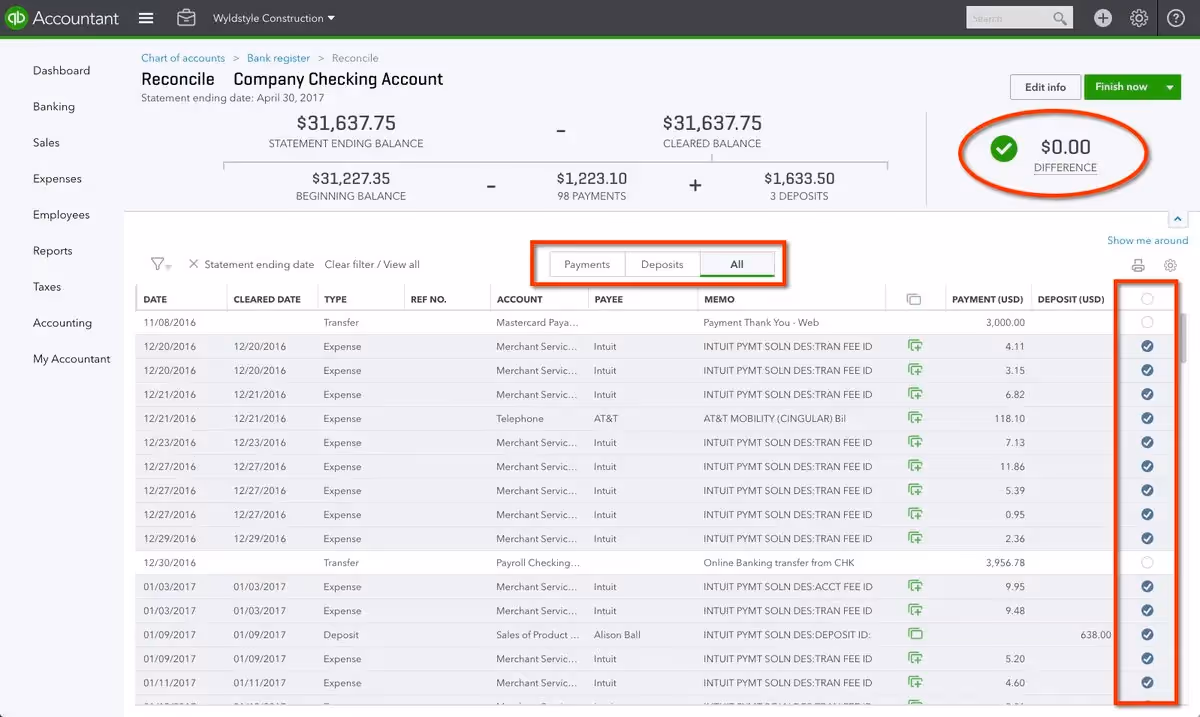Click the green match icon on the first Intuit expense
This screenshot has width=1200, height=717.
coord(915,346)
